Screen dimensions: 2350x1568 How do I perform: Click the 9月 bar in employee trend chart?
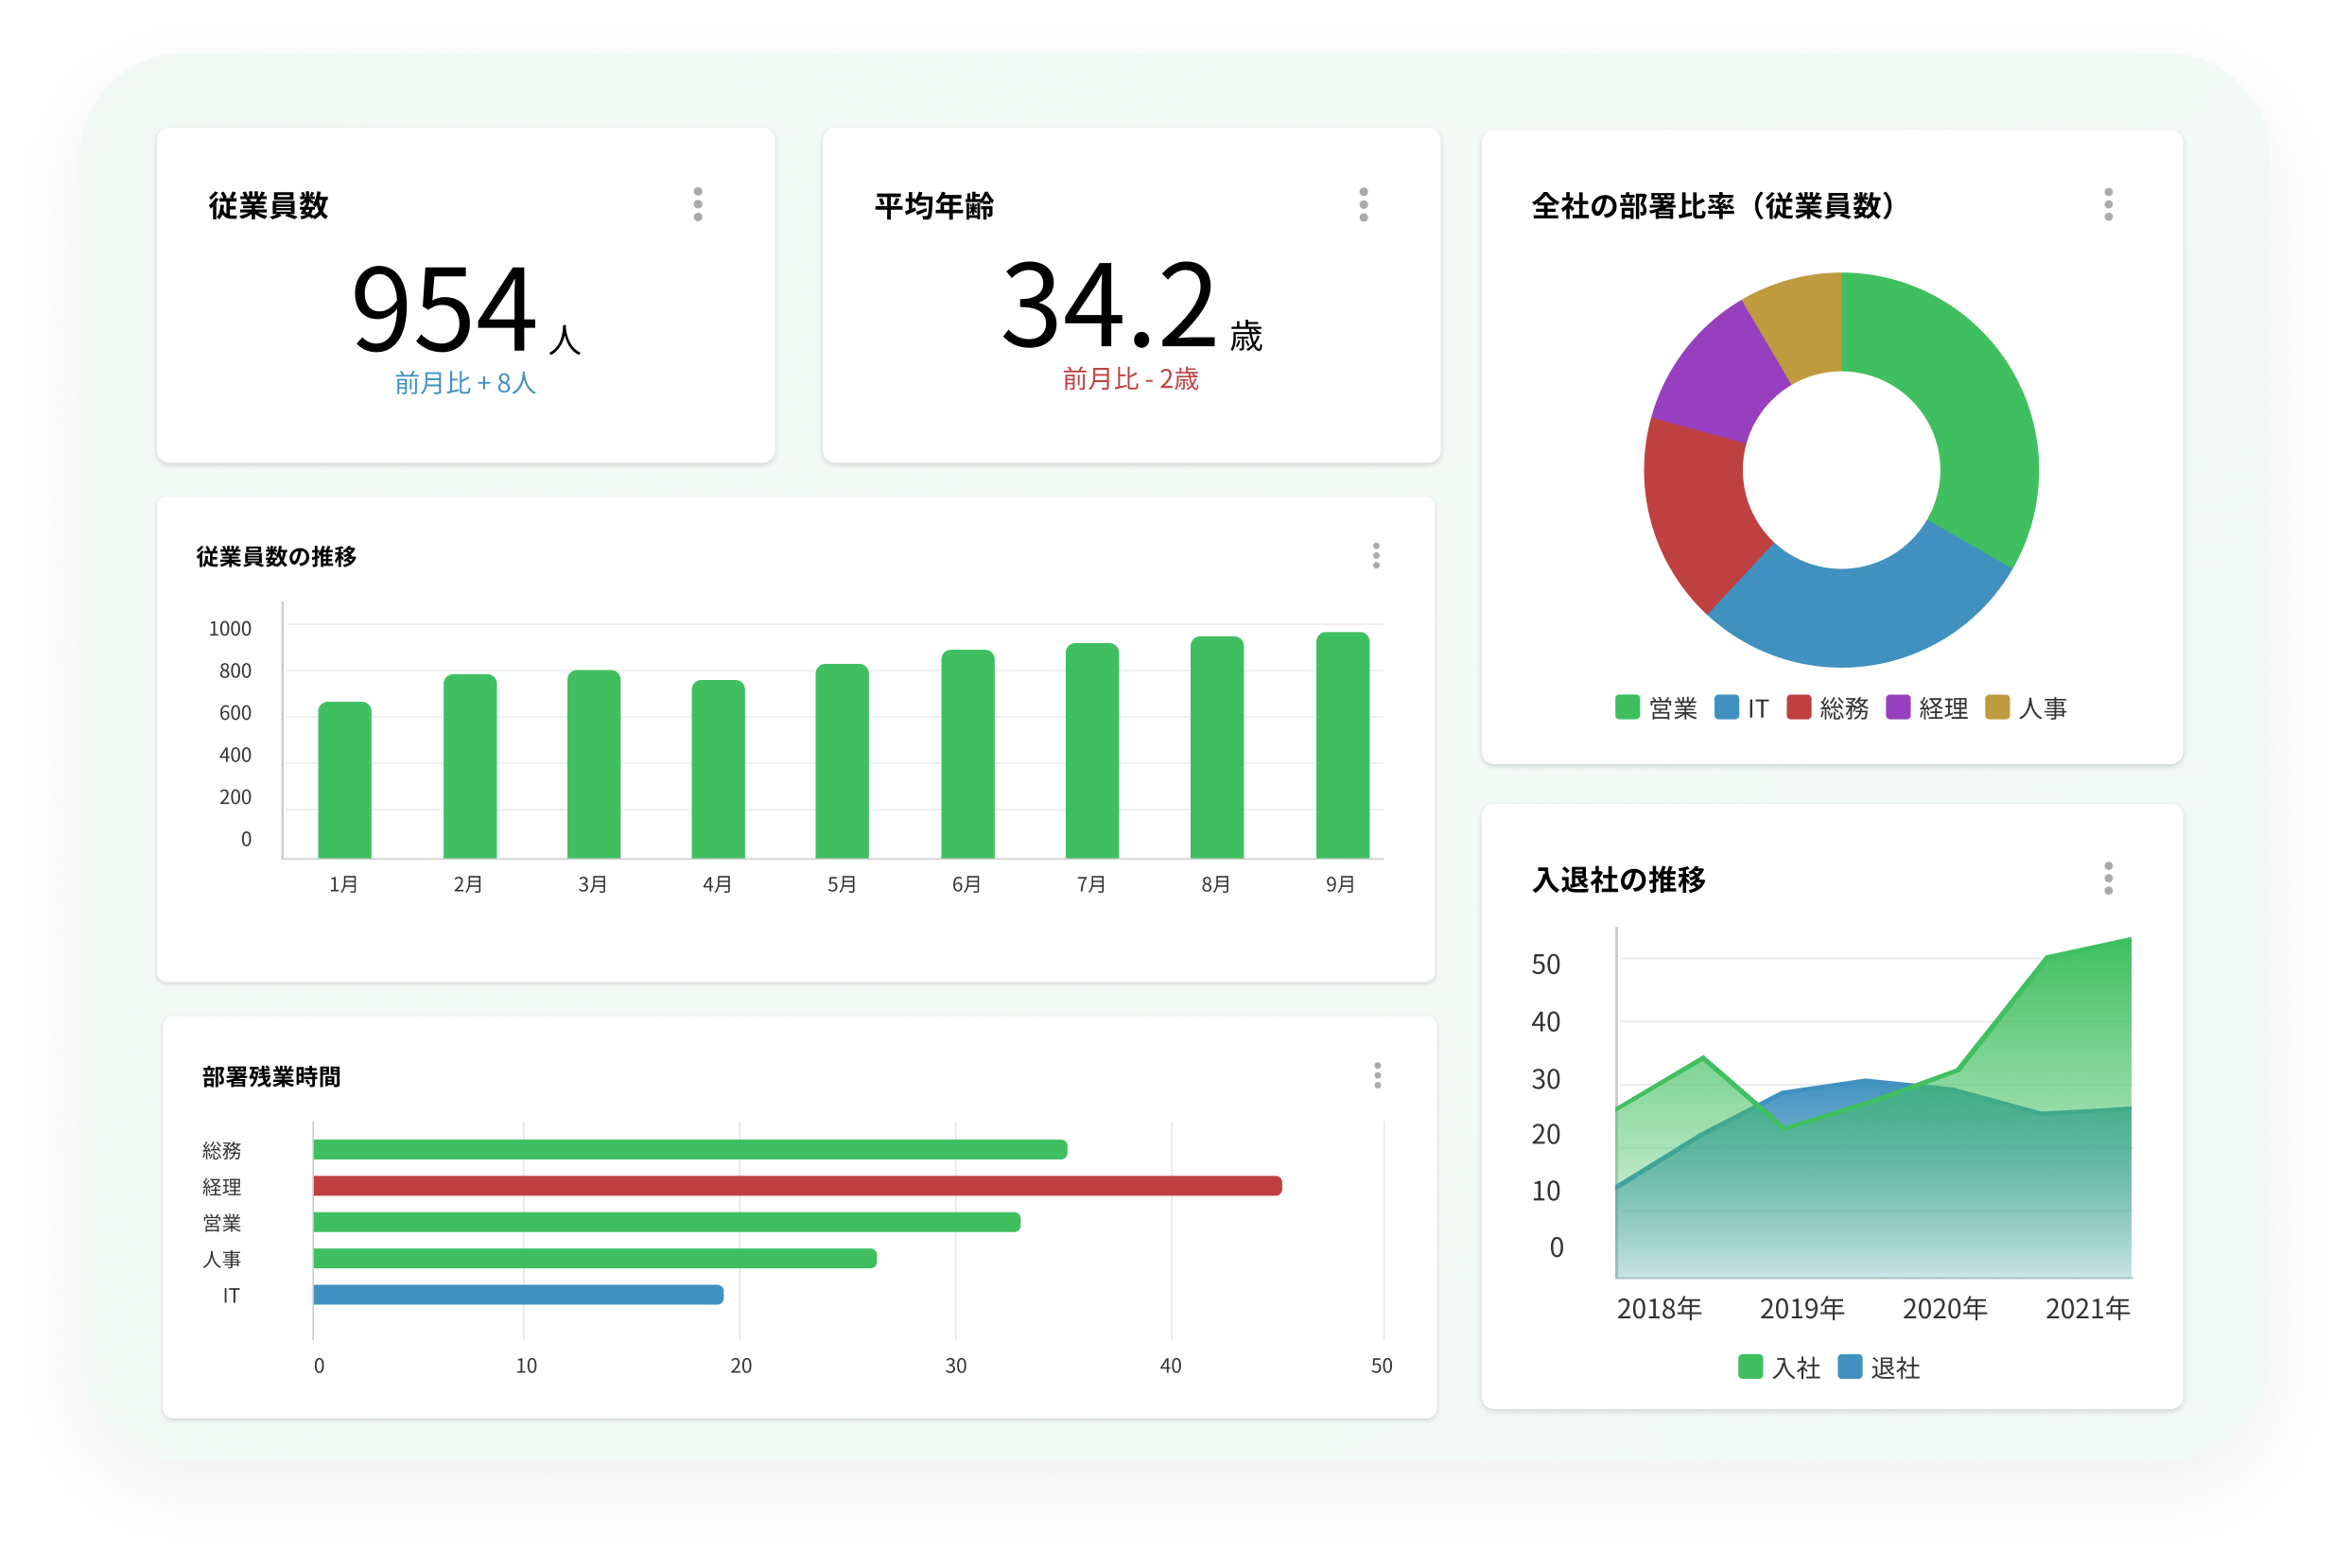tap(1342, 745)
